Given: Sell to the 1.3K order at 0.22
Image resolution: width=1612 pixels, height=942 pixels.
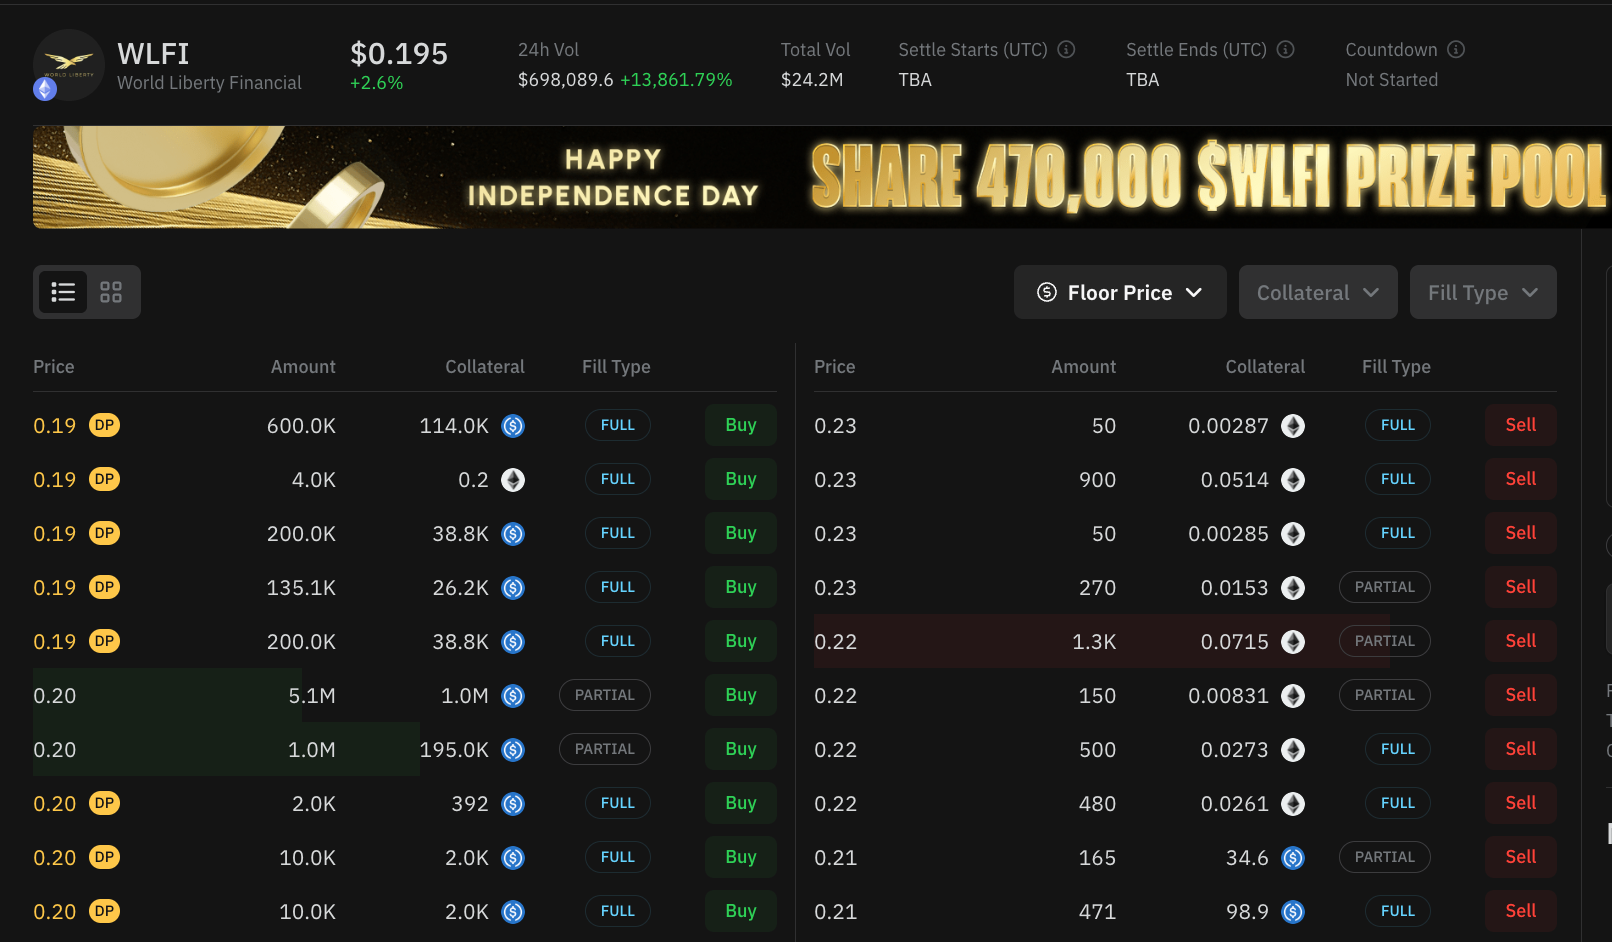Looking at the screenshot, I should click(x=1521, y=641).
